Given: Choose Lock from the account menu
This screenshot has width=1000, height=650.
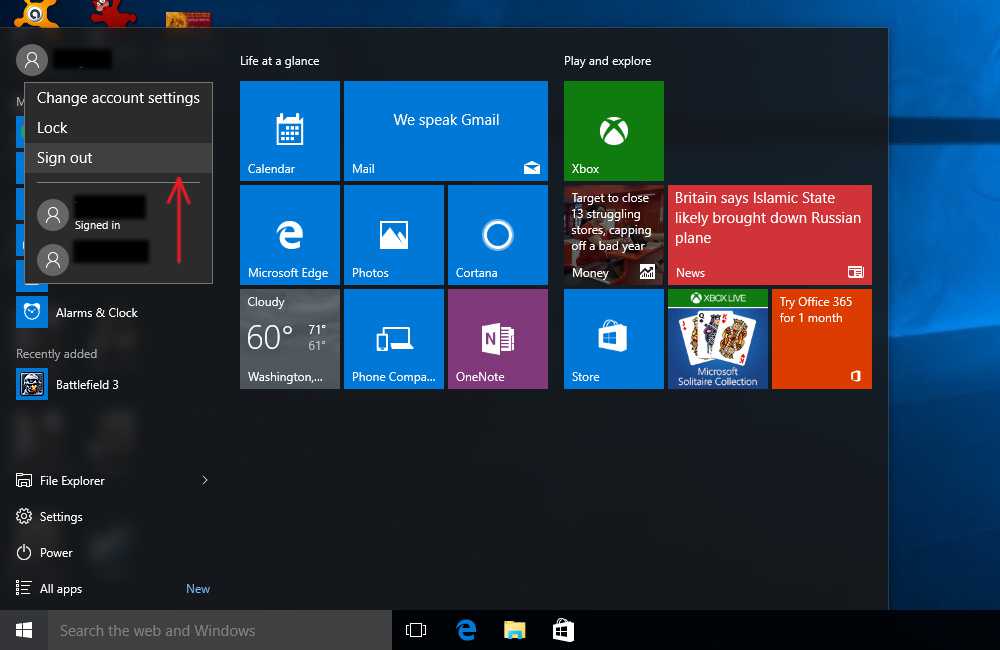Looking at the screenshot, I should point(118,128).
